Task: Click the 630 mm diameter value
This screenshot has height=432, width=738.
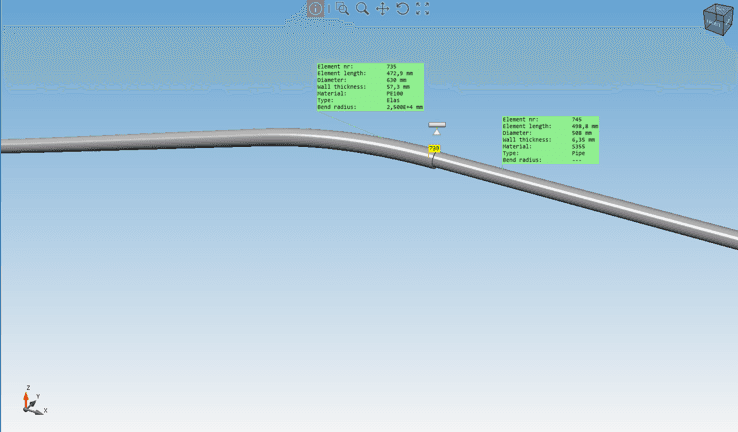Action: click(396, 80)
